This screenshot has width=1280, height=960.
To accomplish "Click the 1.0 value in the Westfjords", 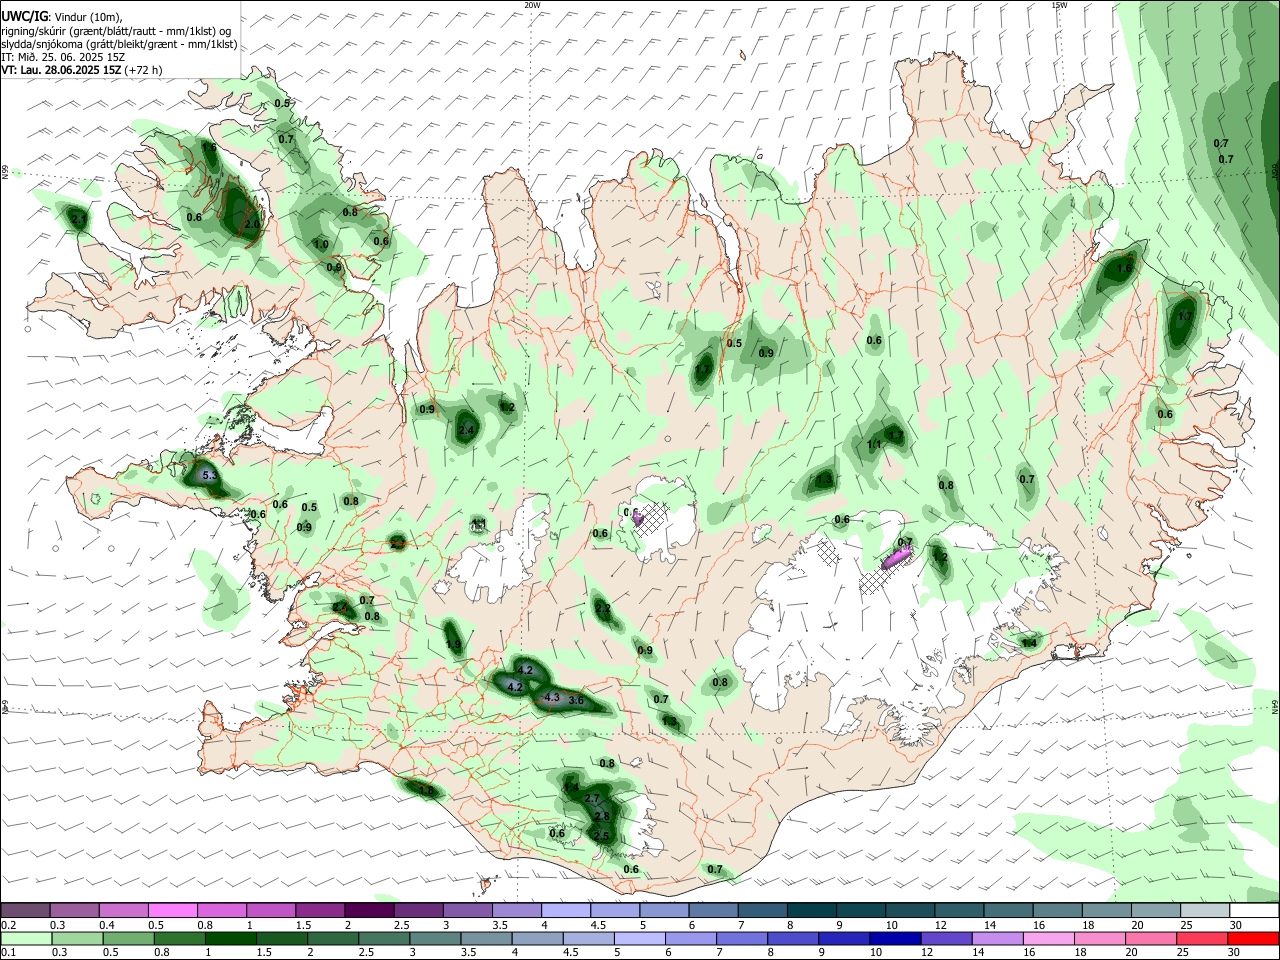I will tap(321, 244).
